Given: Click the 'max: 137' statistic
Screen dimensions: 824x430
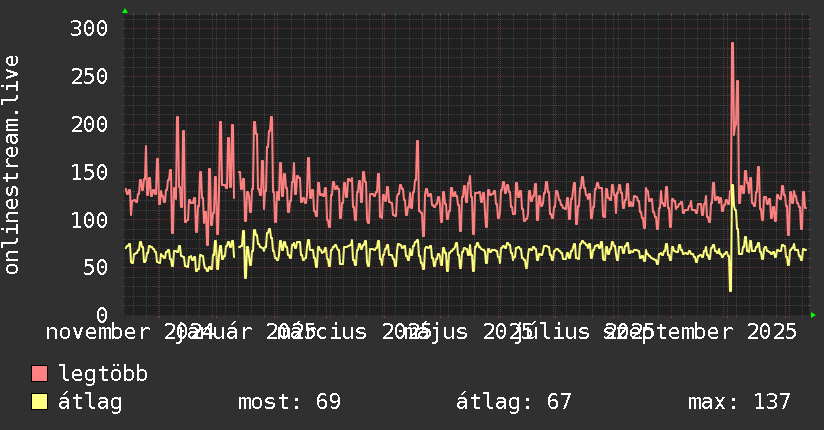Looking at the screenshot, I should tap(739, 402).
